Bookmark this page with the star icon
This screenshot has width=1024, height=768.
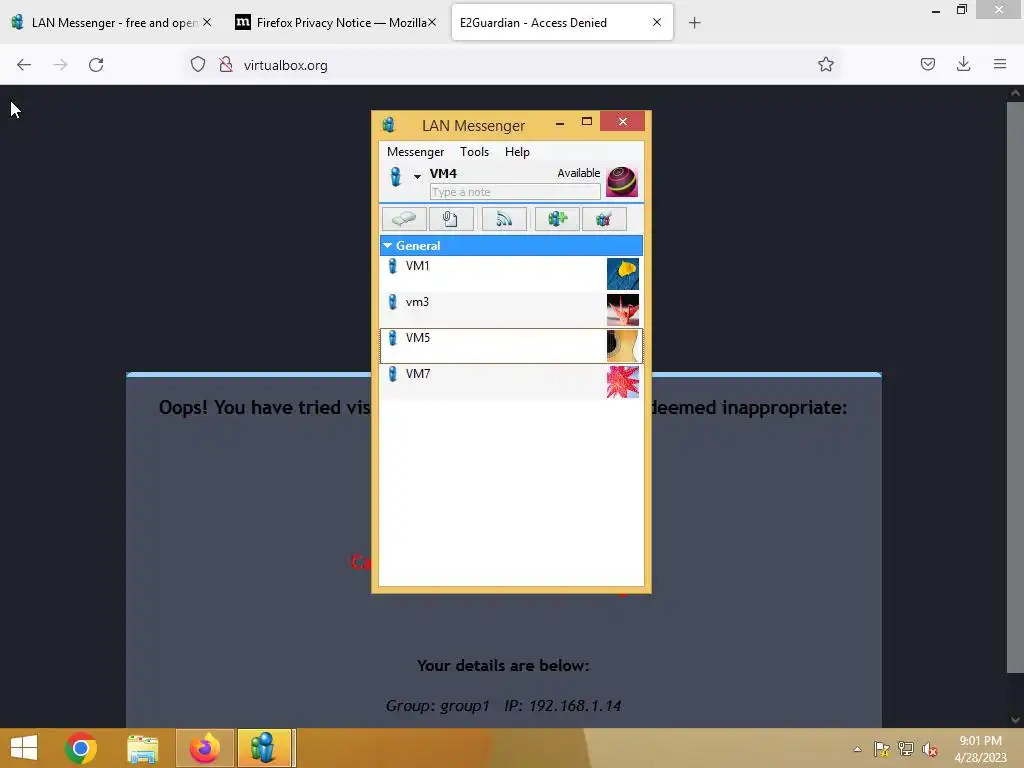(825, 65)
